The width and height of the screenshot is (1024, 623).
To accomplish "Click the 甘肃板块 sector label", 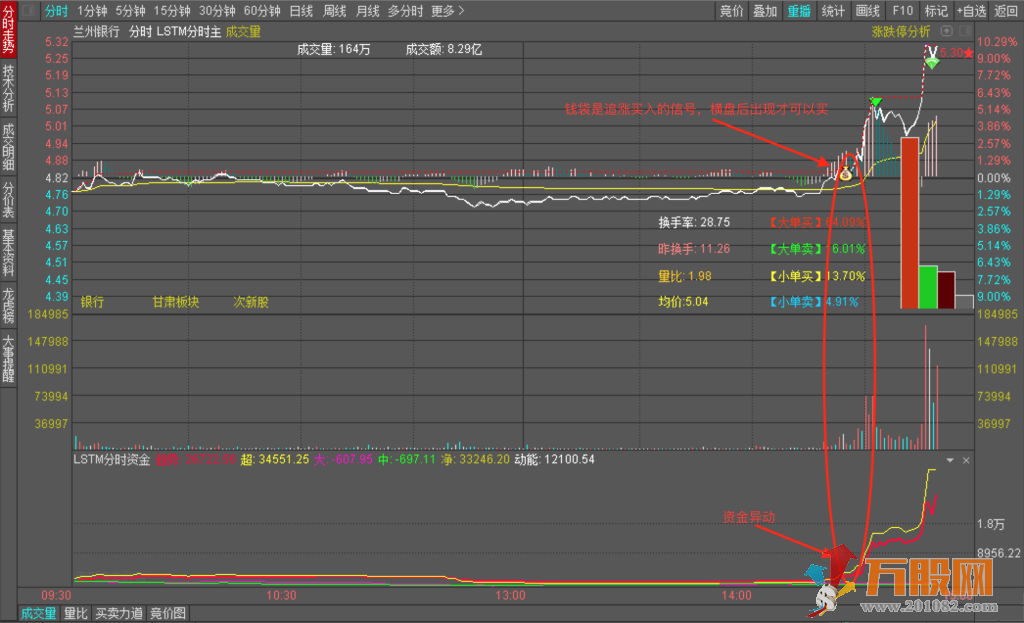I will (175, 301).
